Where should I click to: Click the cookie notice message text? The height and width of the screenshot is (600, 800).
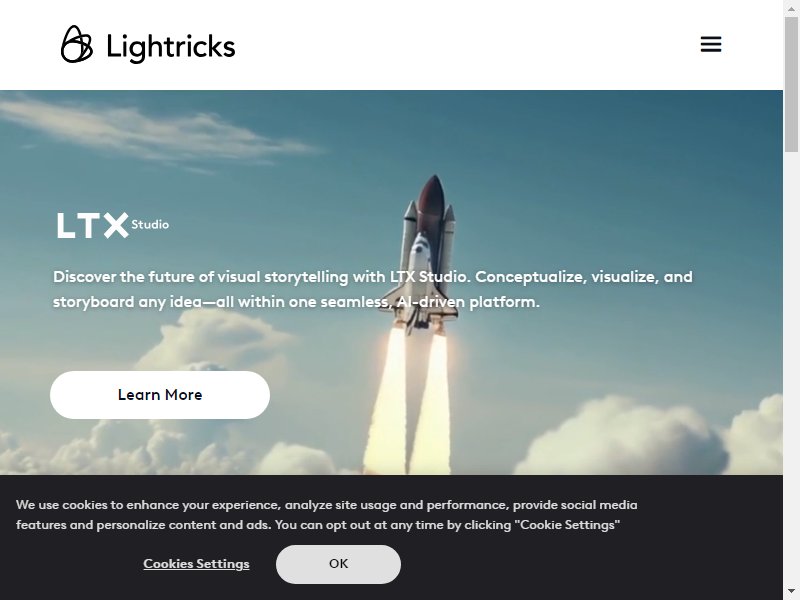click(x=327, y=515)
